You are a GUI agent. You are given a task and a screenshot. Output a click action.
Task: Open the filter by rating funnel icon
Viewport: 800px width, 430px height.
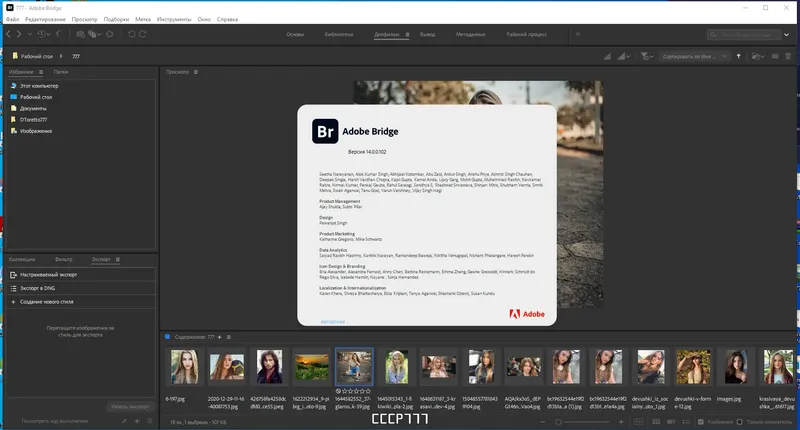tap(645, 56)
